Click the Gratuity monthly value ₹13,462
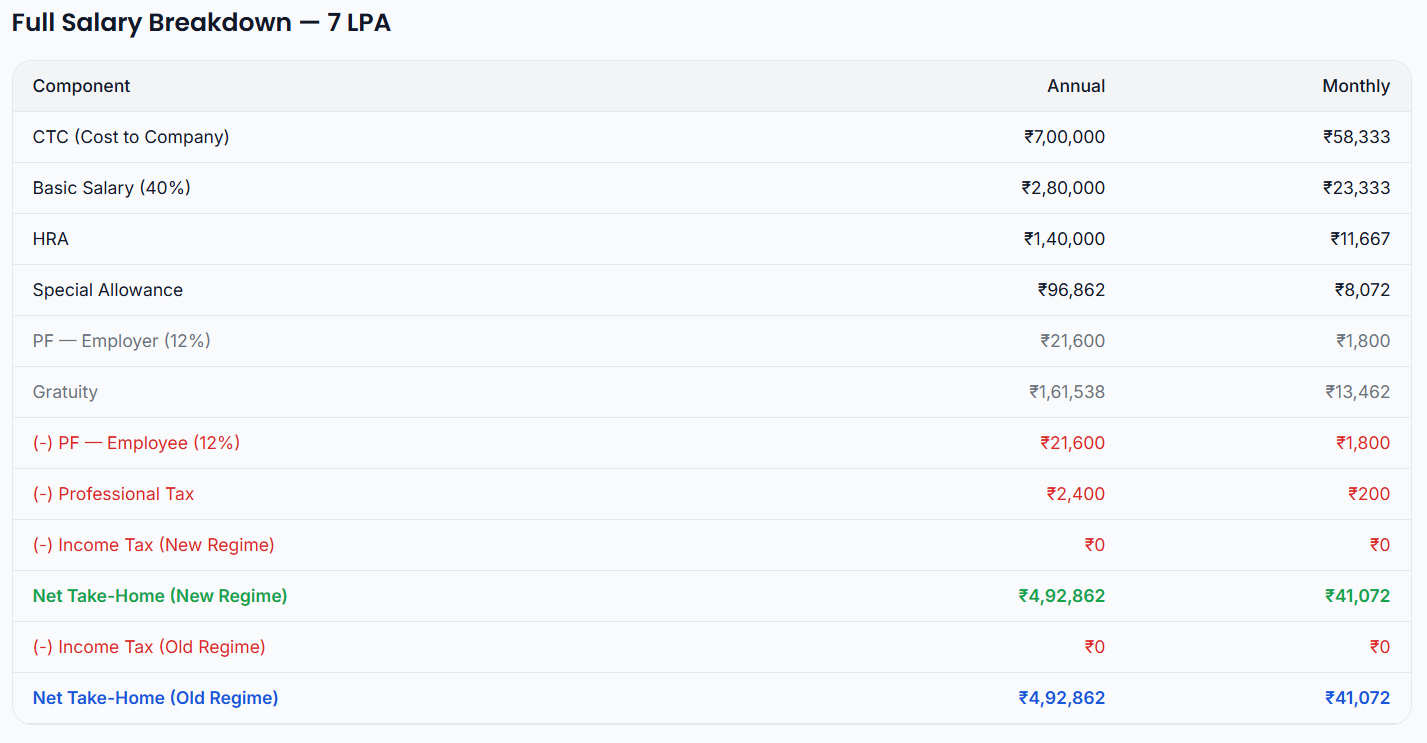This screenshot has height=743, width=1427. (x=1364, y=392)
